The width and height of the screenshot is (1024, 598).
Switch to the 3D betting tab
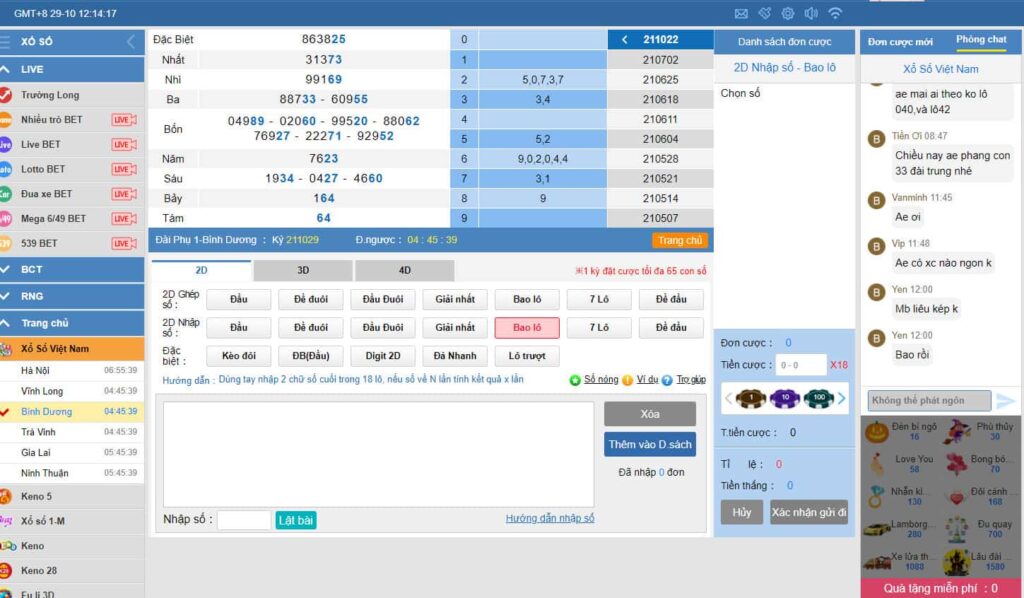[303, 270]
